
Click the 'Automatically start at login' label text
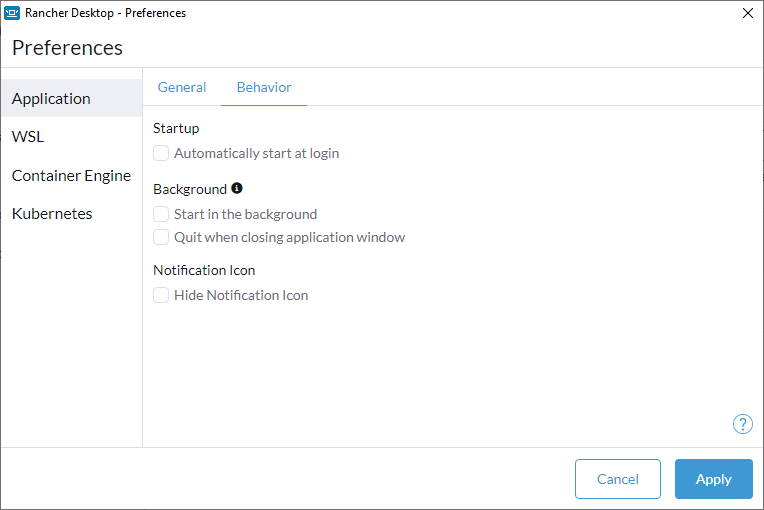(x=256, y=153)
